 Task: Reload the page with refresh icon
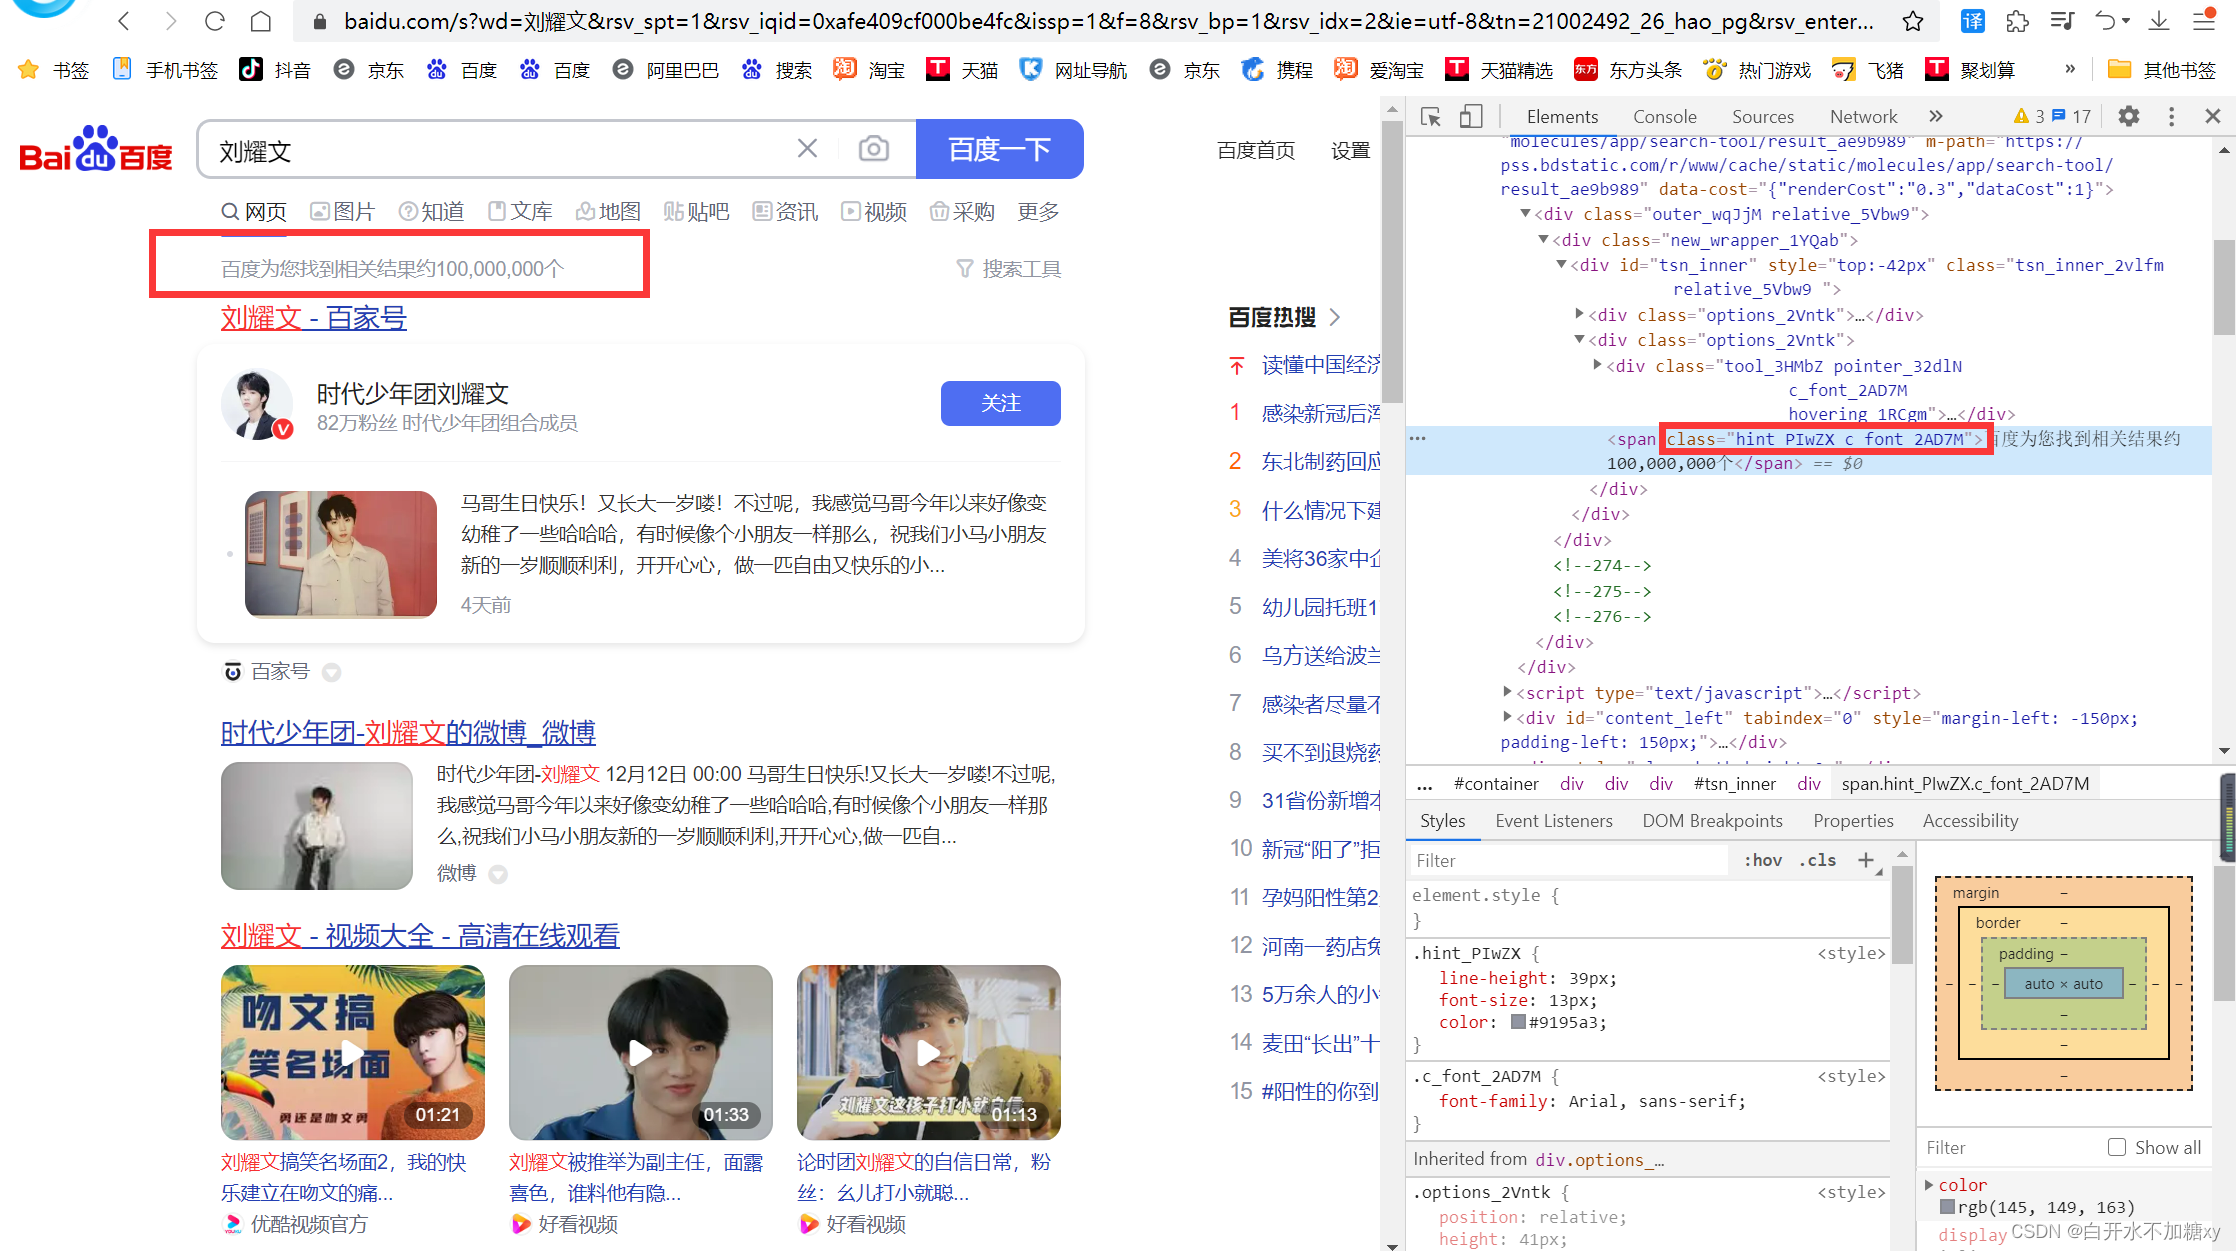point(215,21)
